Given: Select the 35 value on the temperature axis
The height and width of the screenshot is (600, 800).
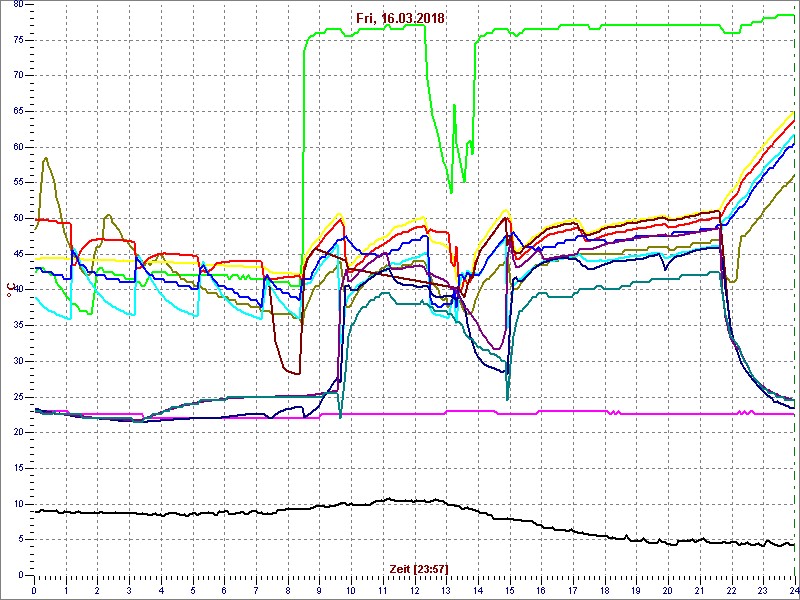Looking at the screenshot, I should click(x=18, y=326).
